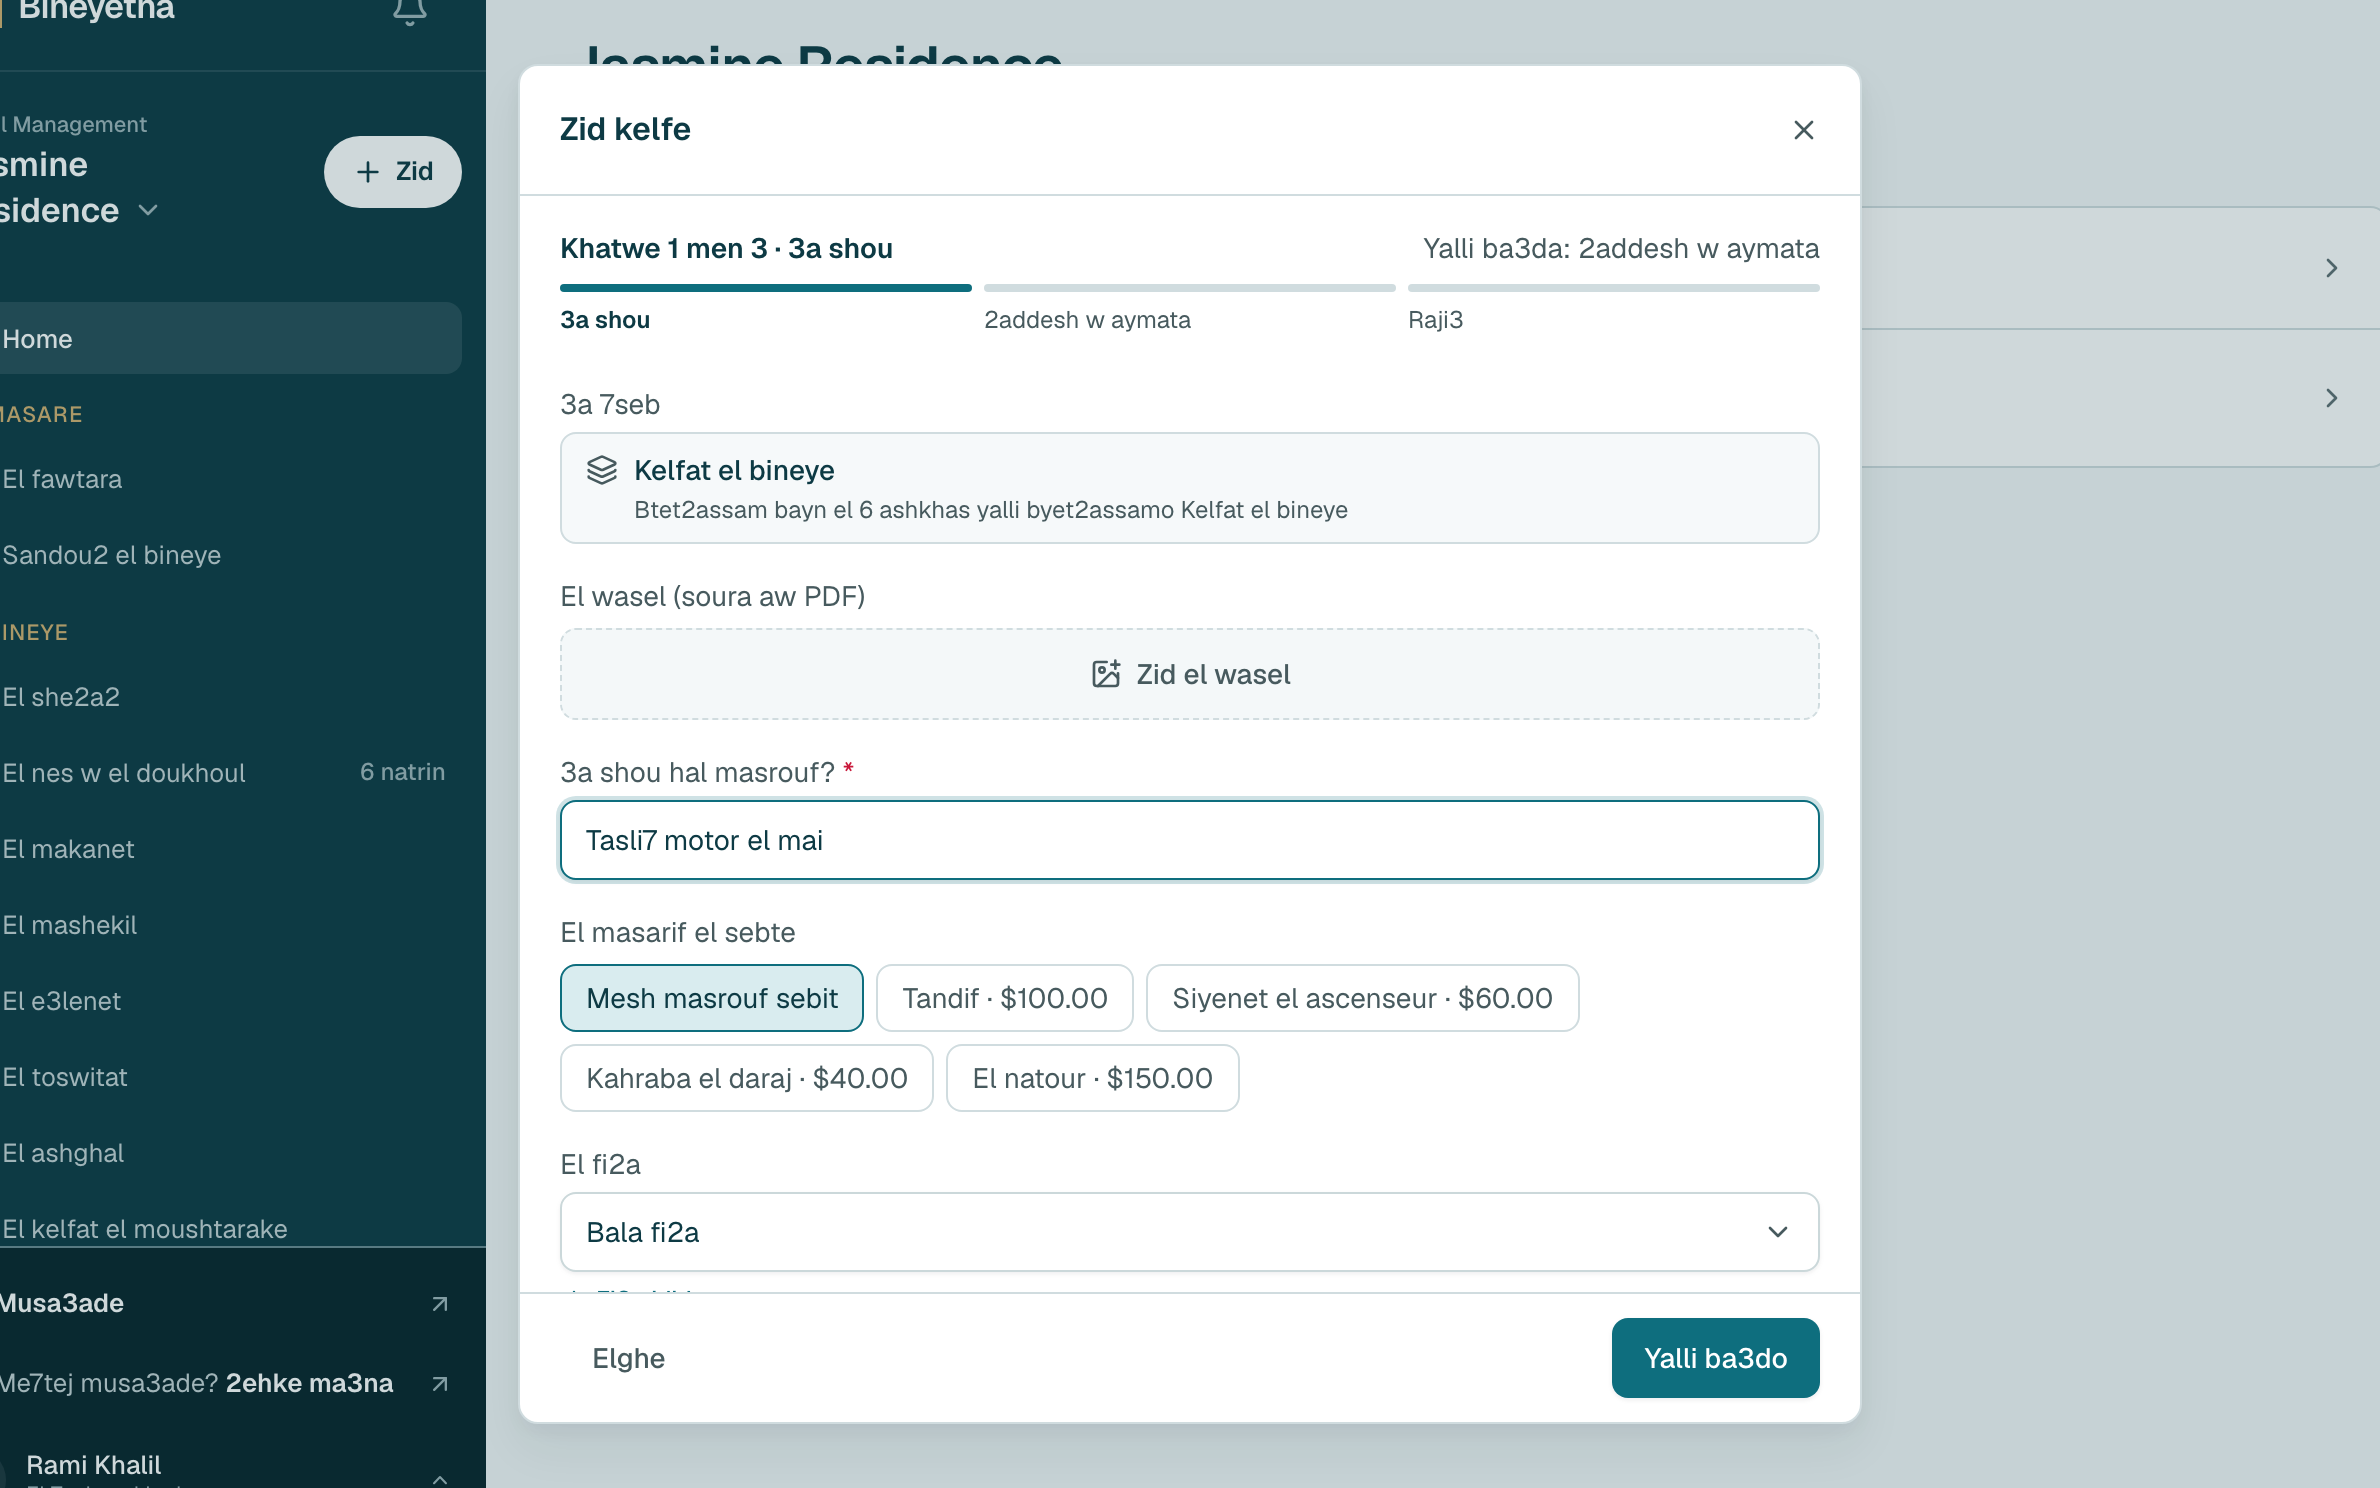Click the 2ehke ma3na contact link
Image resolution: width=2380 pixels, height=1488 pixels.
309,1383
